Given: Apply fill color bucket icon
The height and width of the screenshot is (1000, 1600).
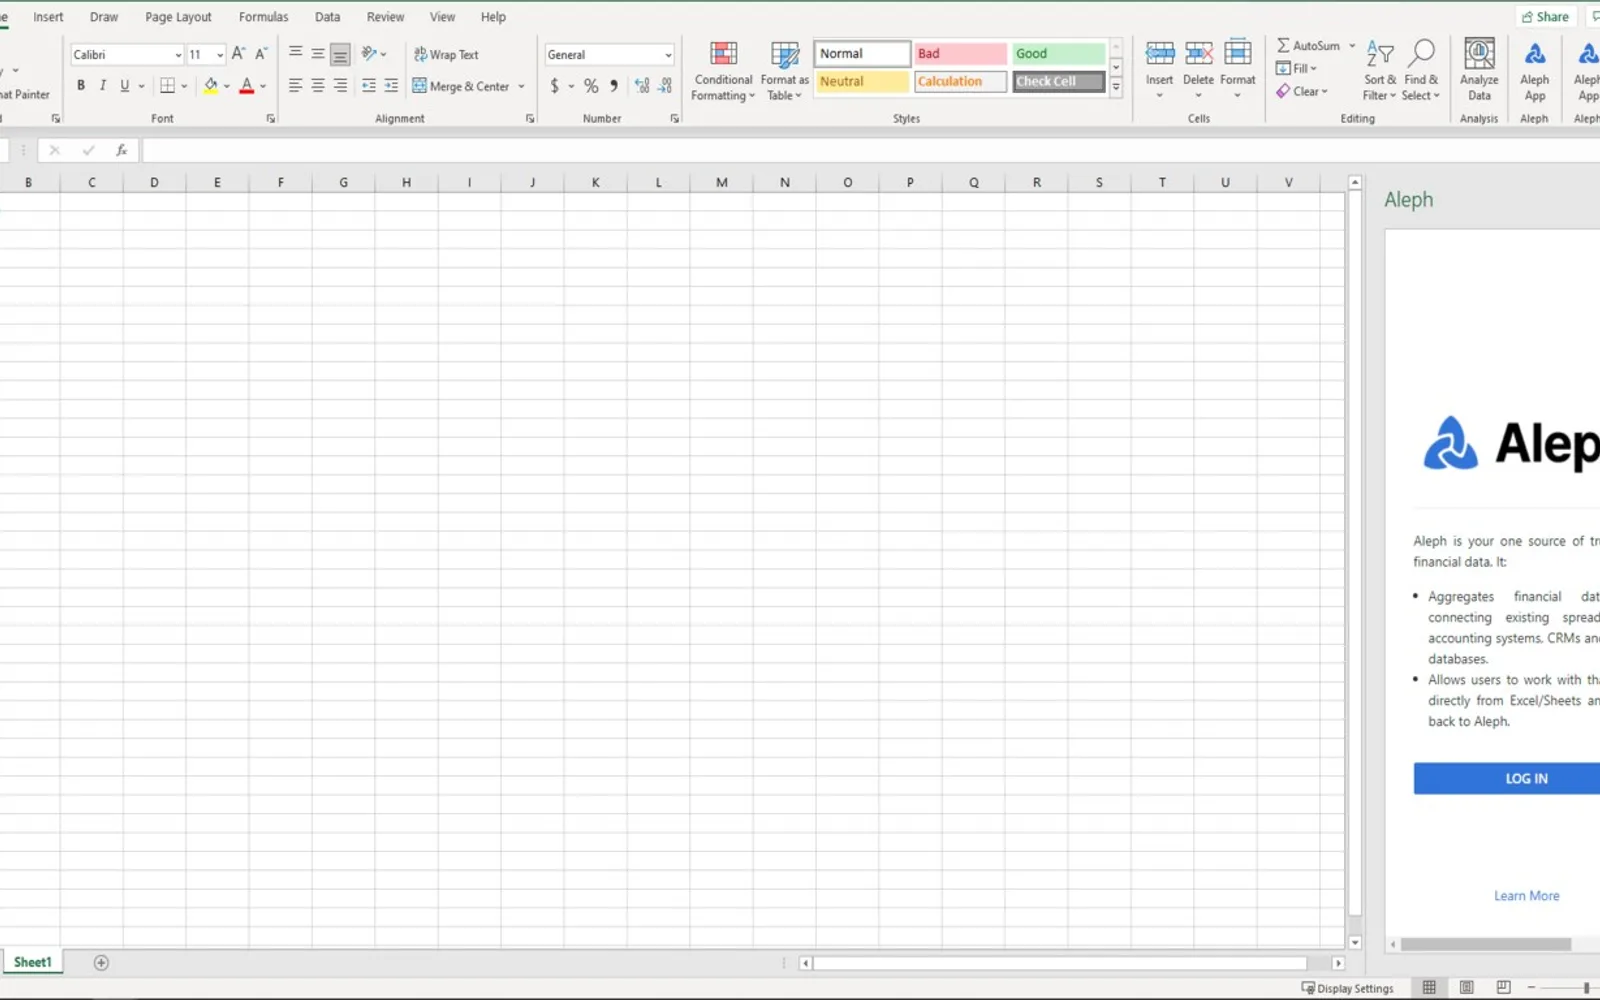Looking at the screenshot, I should coord(210,86).
